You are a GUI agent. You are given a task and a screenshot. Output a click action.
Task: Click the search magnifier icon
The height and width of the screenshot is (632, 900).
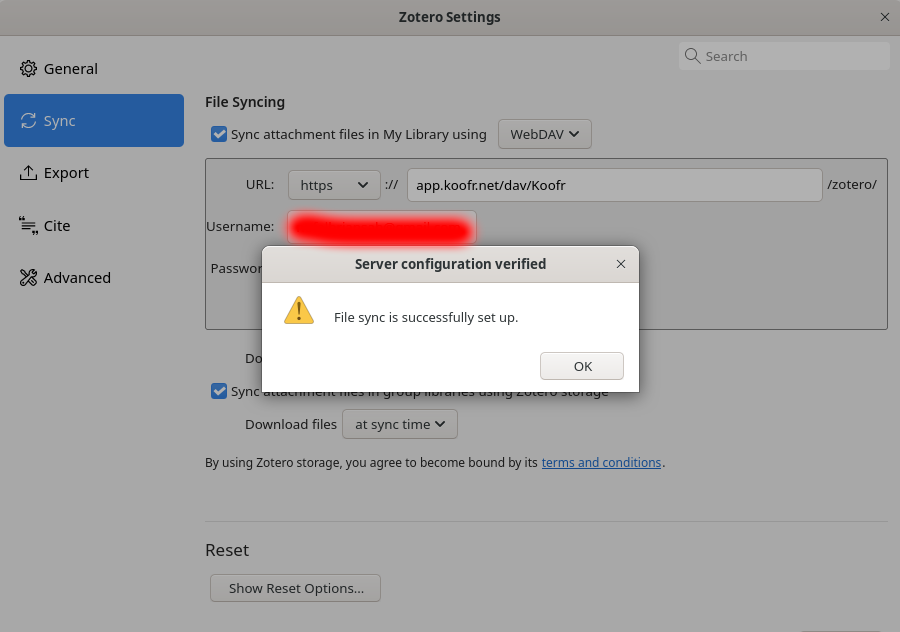(x=692, y=56)
